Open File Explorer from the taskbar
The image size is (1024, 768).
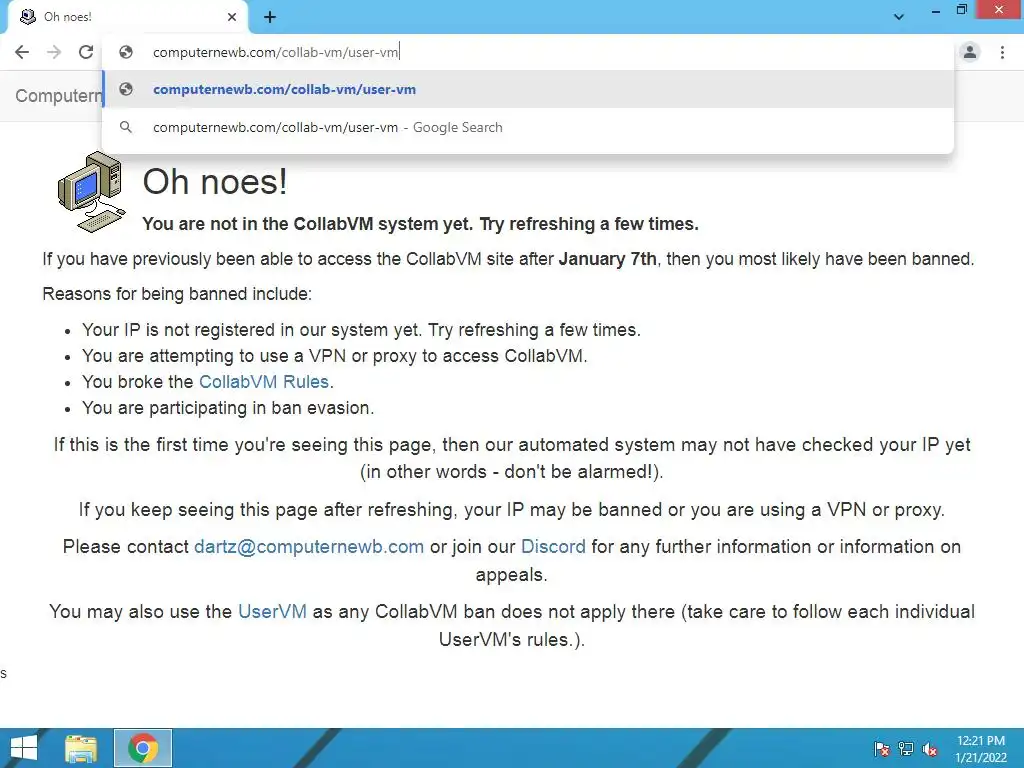tap(81, 748)
